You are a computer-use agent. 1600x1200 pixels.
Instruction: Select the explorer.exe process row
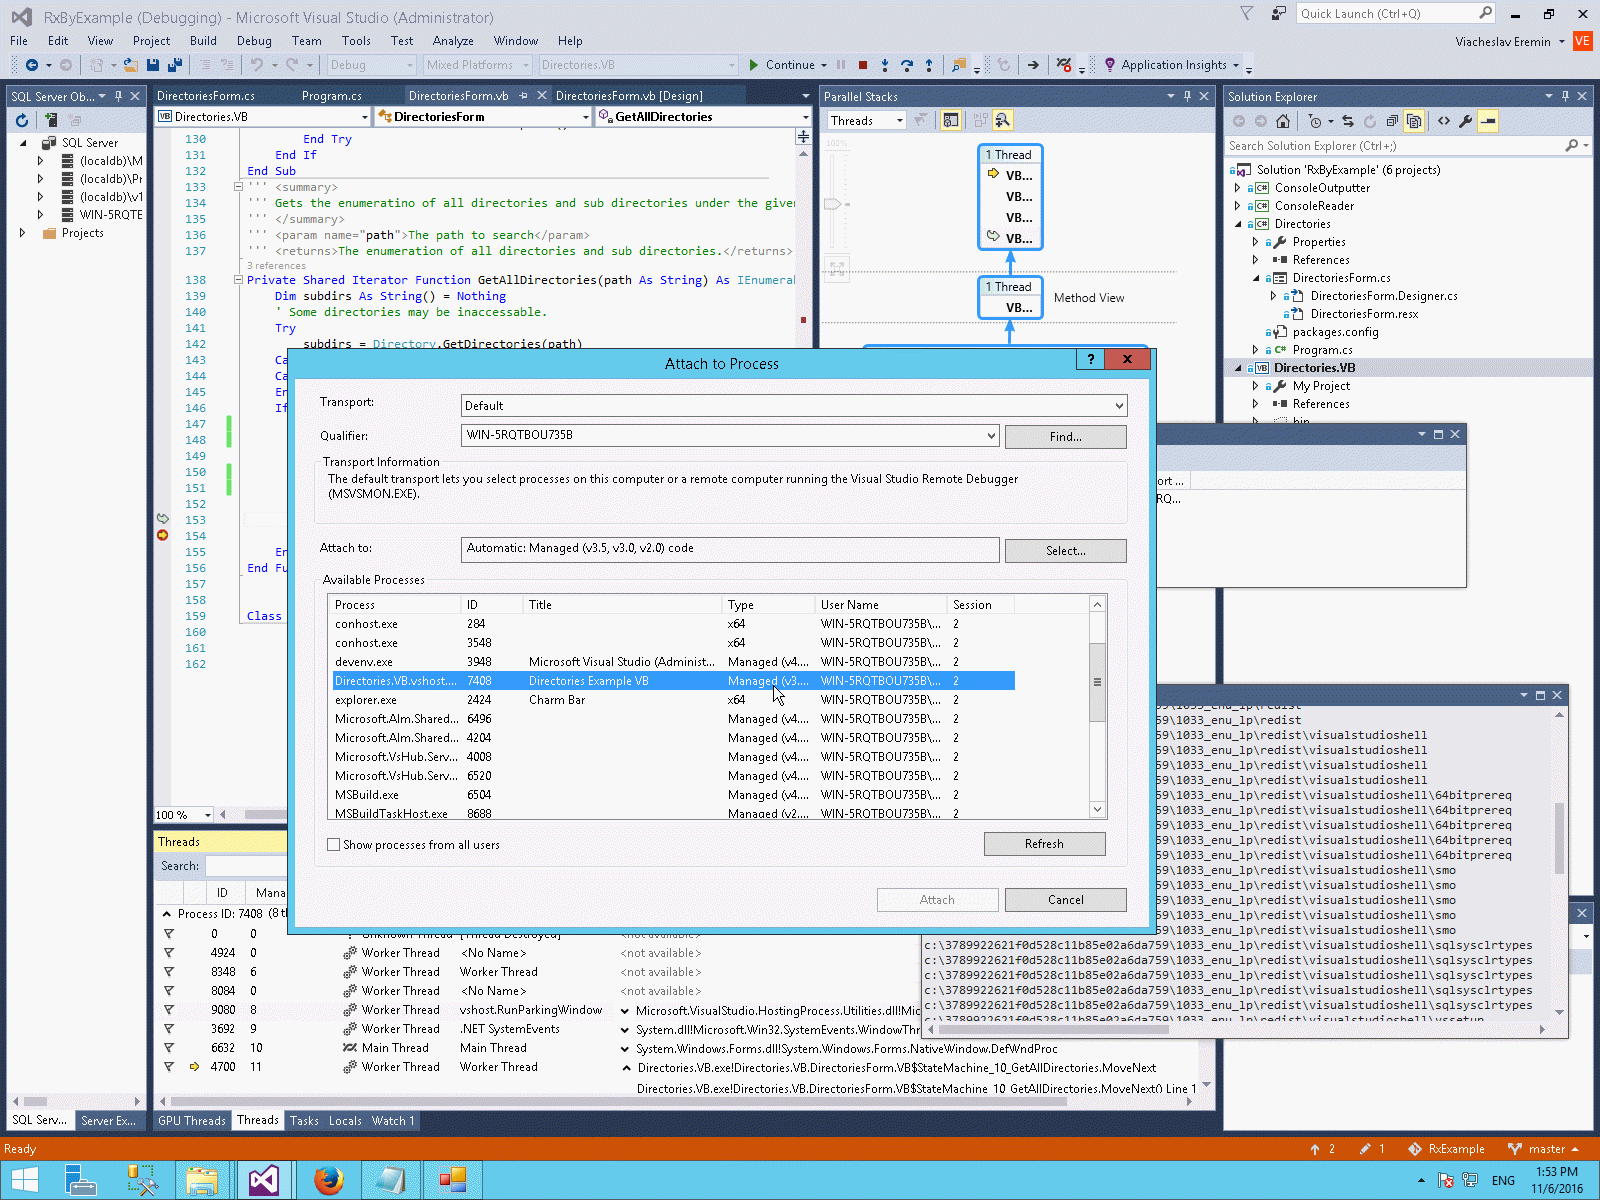coord(366,700)
